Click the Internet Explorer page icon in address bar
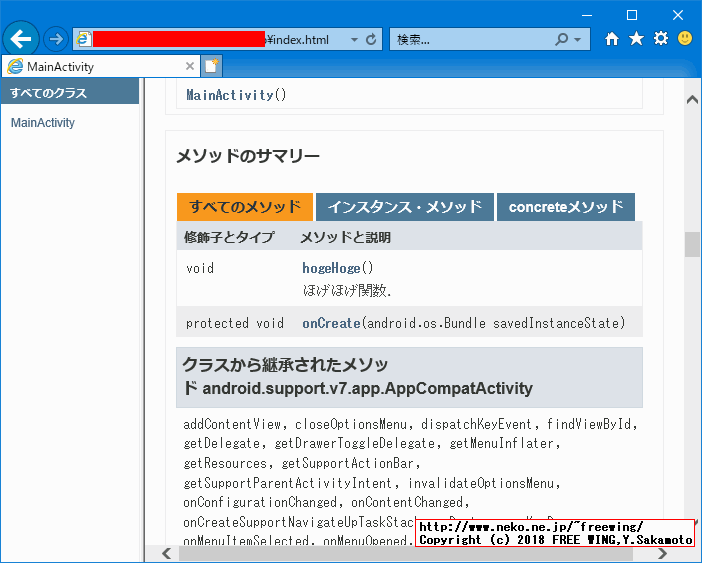This screenshot has width=702, height=563. point(83,39)
